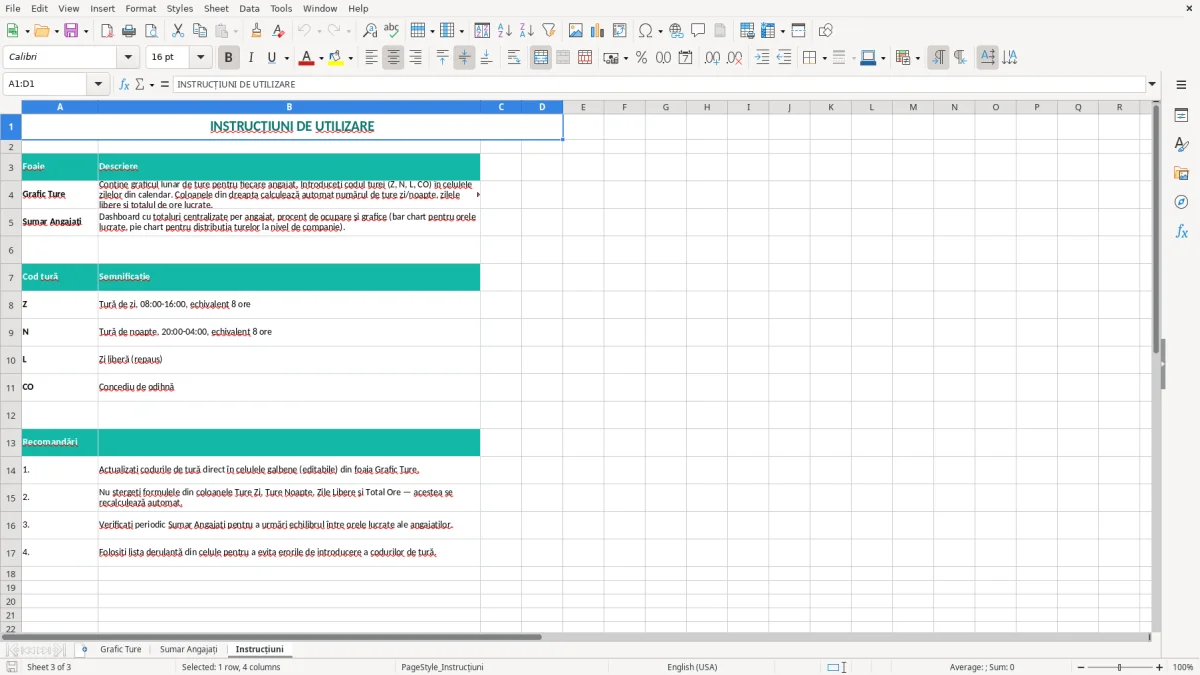Screen dimensions: 1200x675
Task: Click inside the formula input line
Action: pos(659,85)
